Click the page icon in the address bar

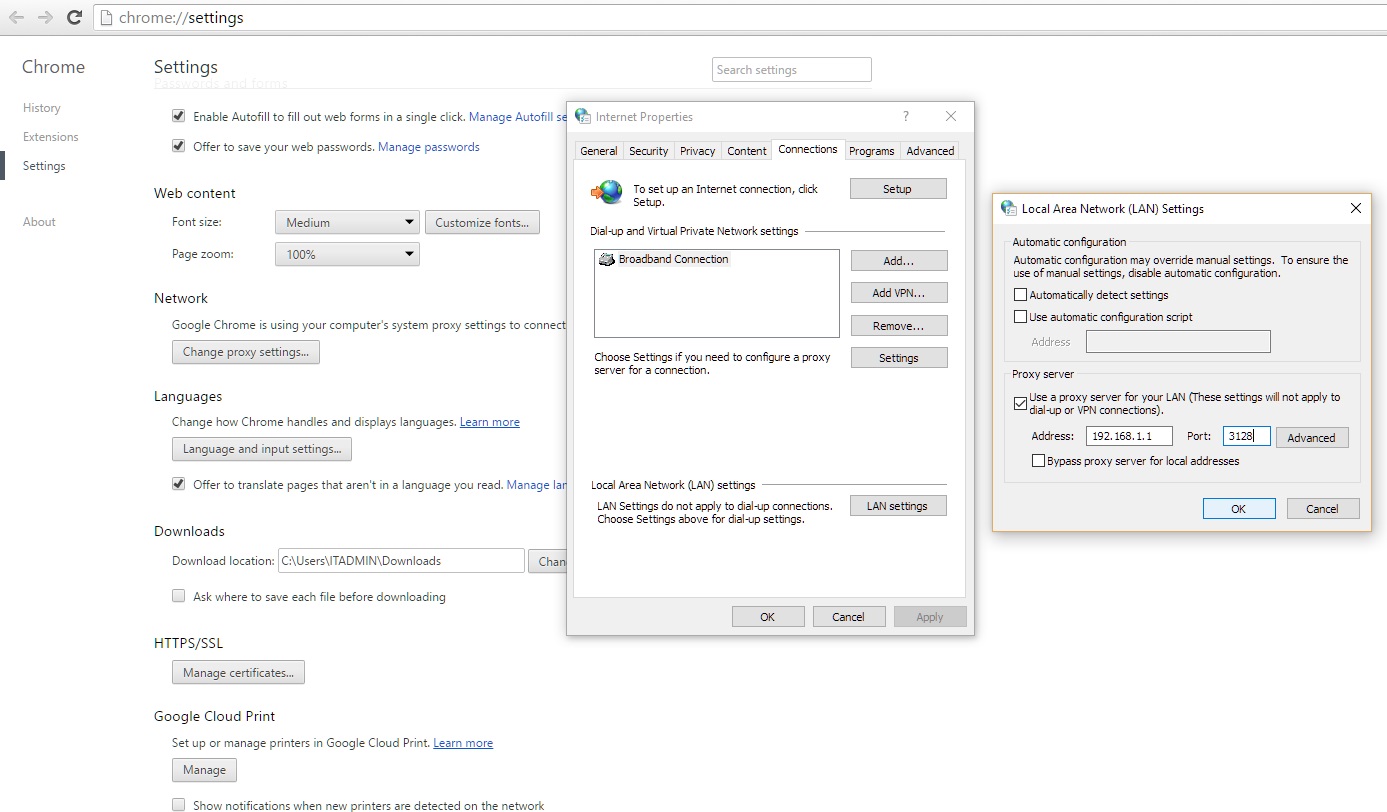108,17
